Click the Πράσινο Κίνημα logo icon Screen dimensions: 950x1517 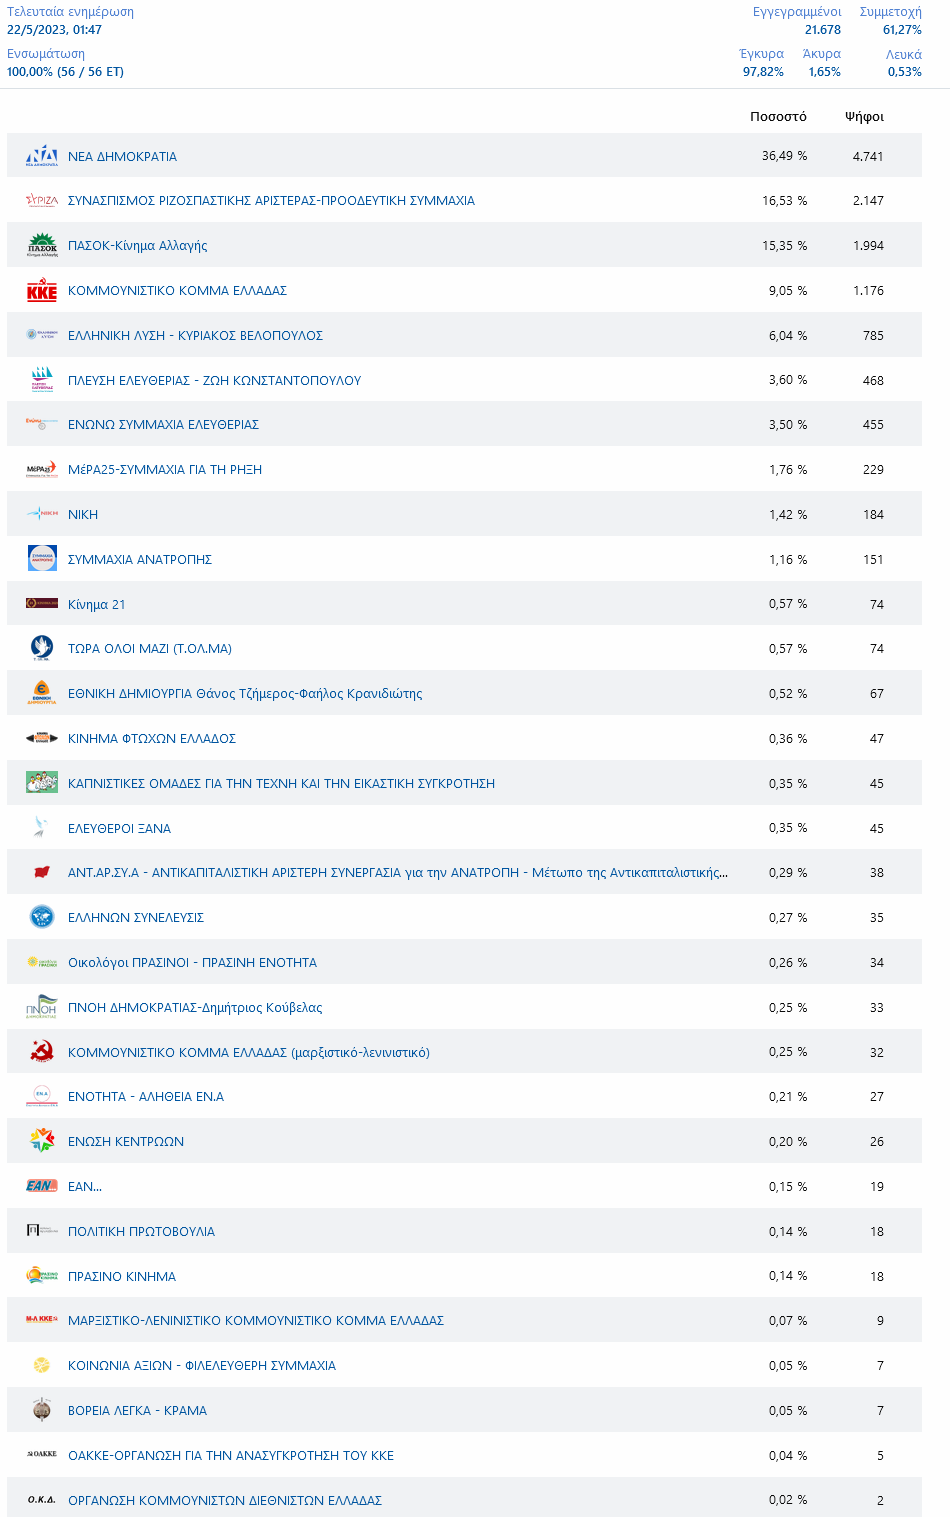[42, 1276]
